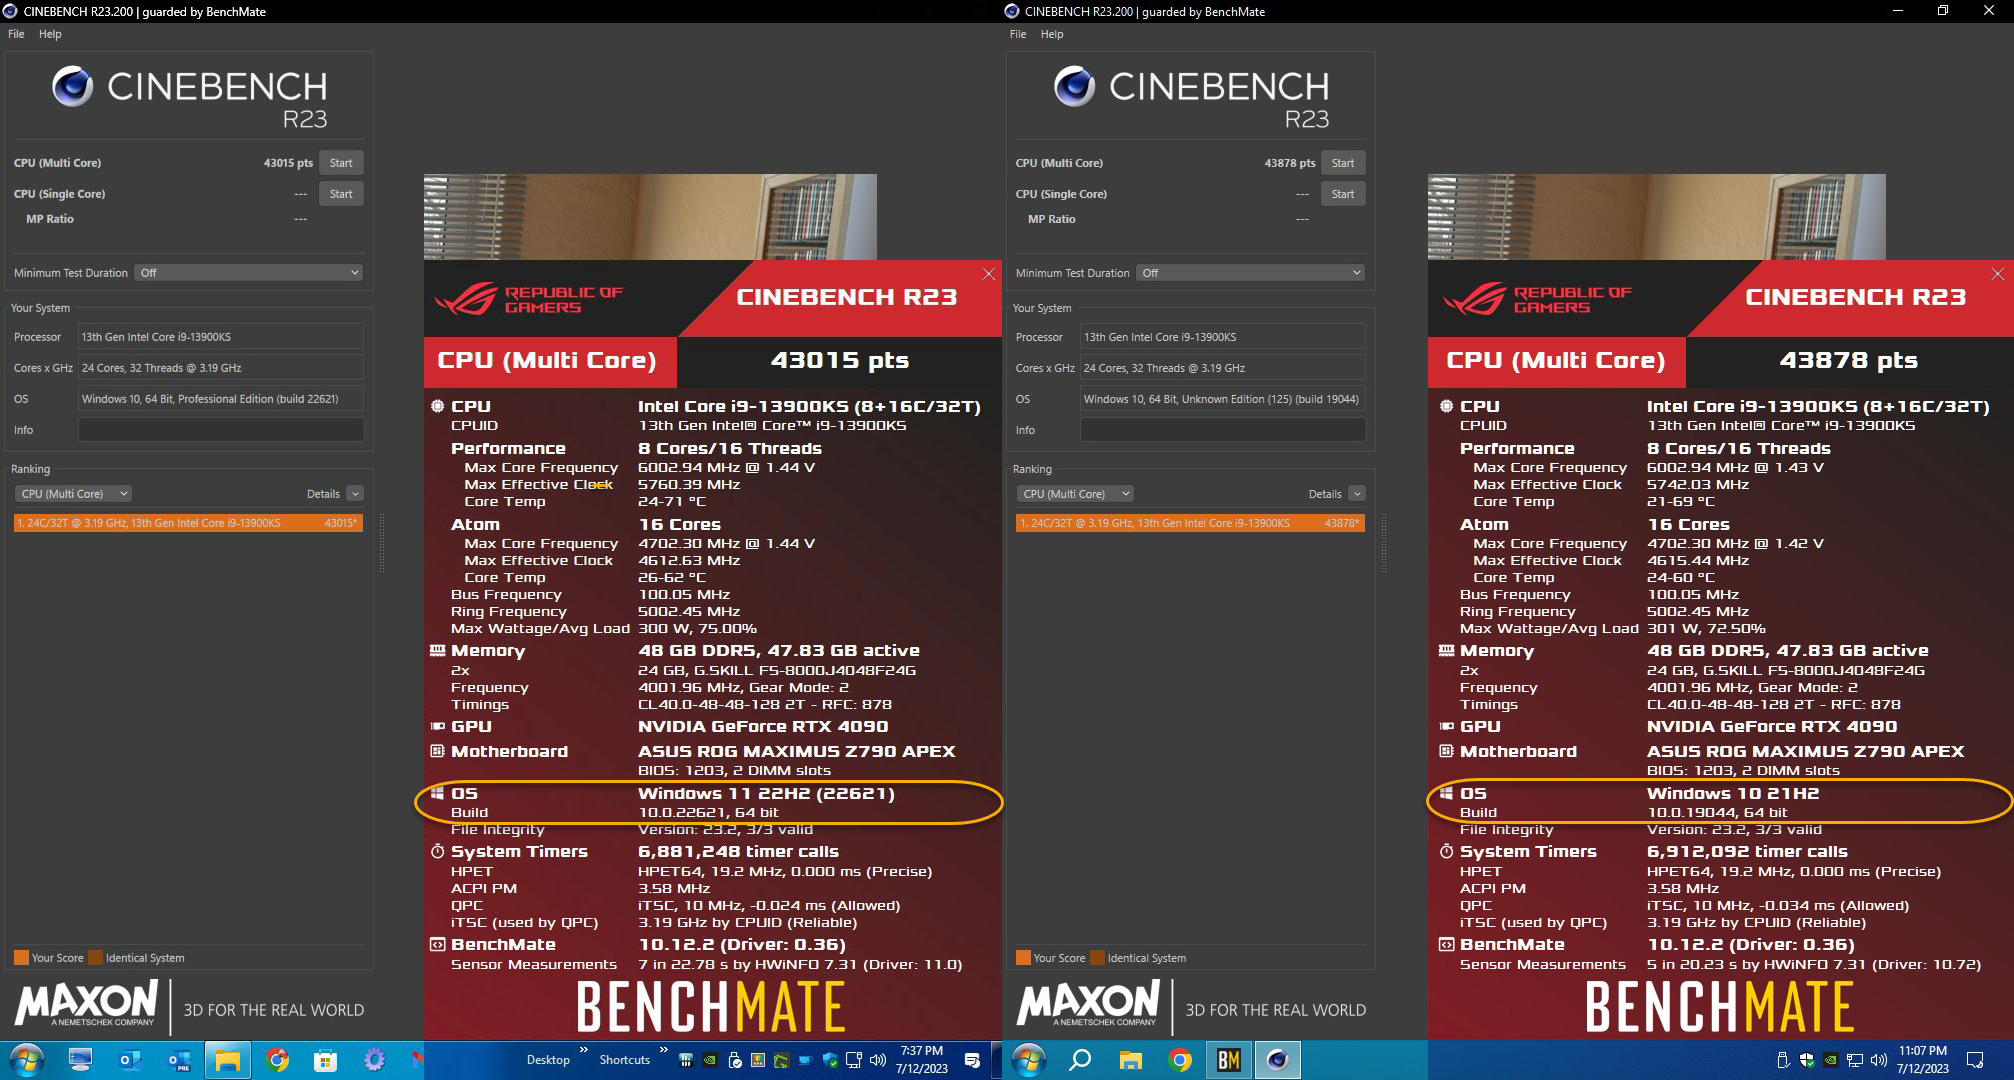The image size is (2014, 1080).
Task: Switch to Cinebench icon in right taskbar
Action: (1277, 1060)
